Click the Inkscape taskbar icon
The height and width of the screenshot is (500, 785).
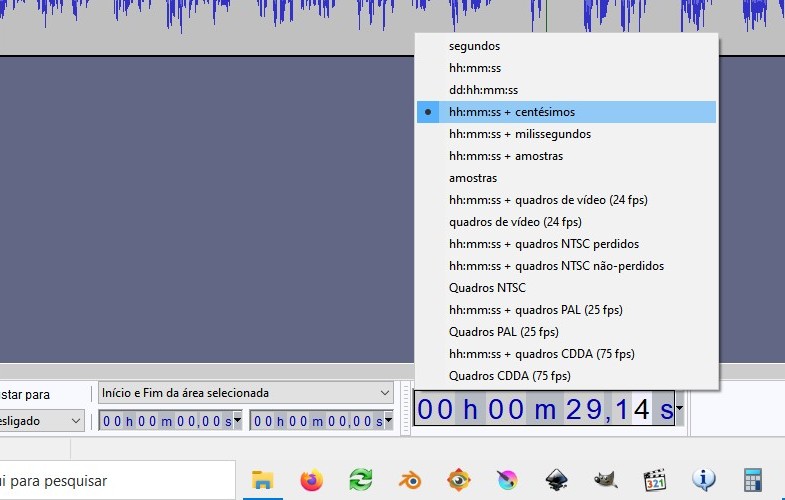pos(557,481)
